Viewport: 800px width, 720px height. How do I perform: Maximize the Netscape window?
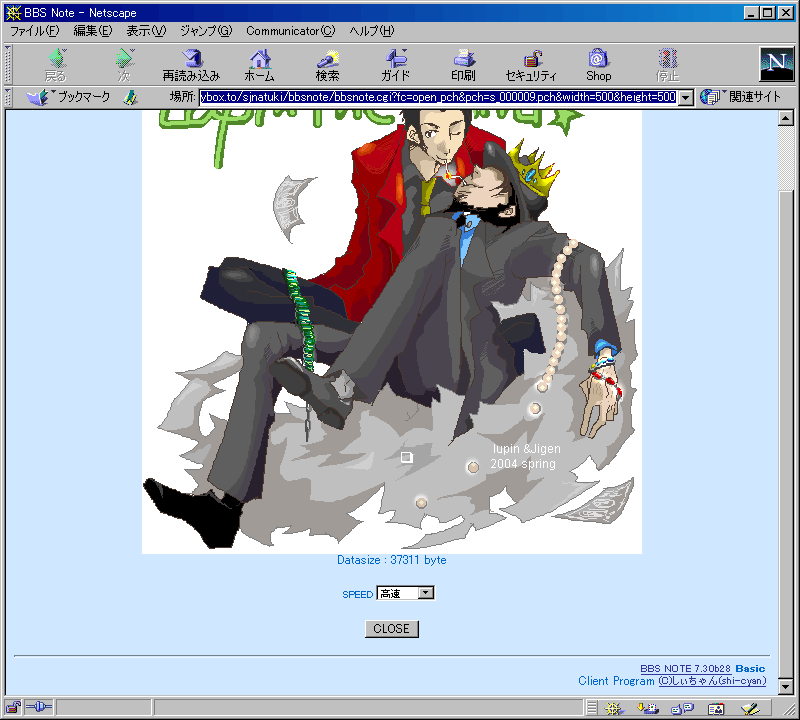[x=767, y=13]
